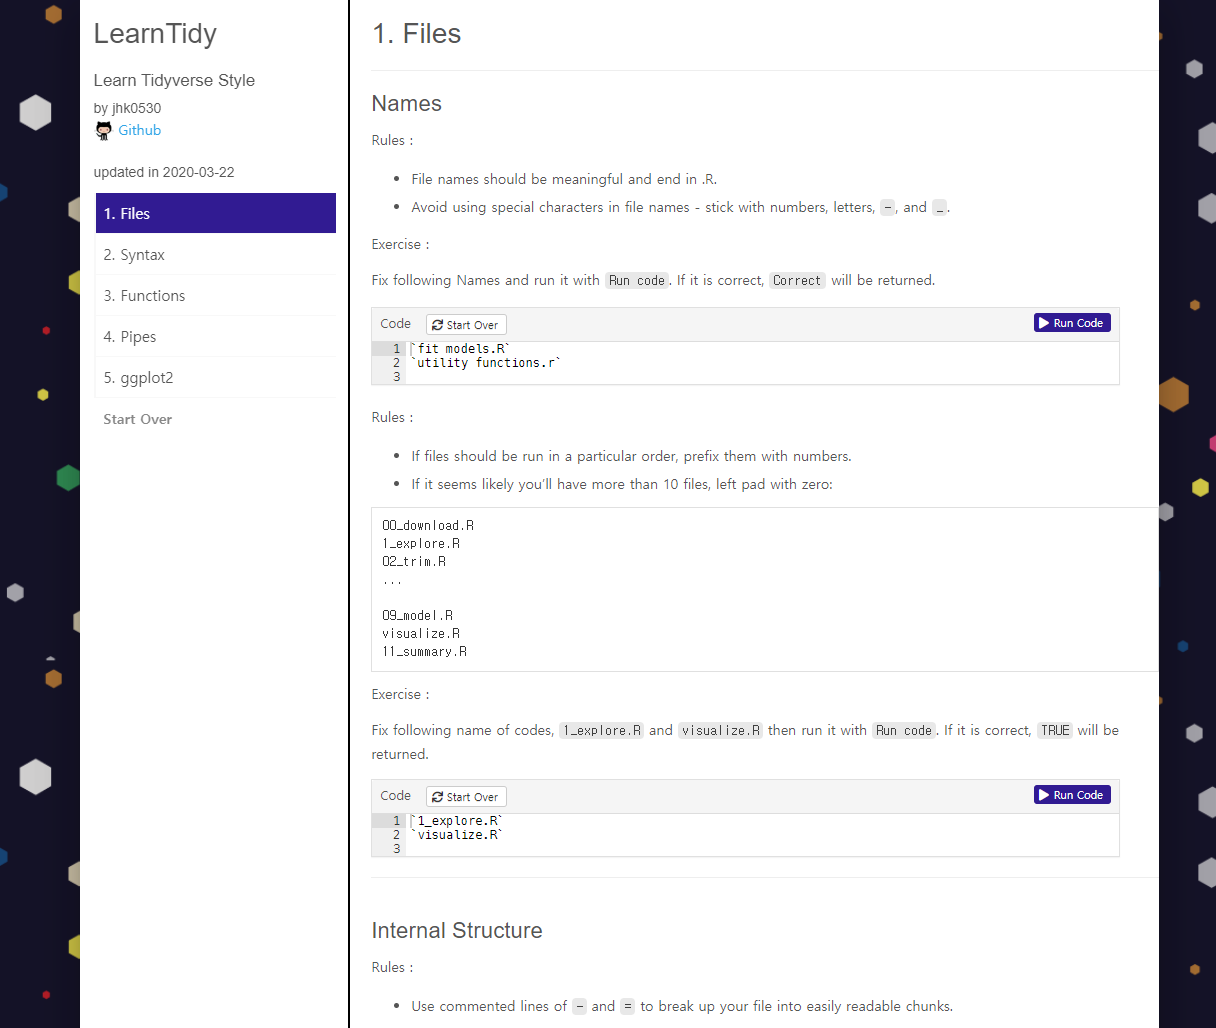Click the refresh icon in second Start Over button

coord(438,797)
